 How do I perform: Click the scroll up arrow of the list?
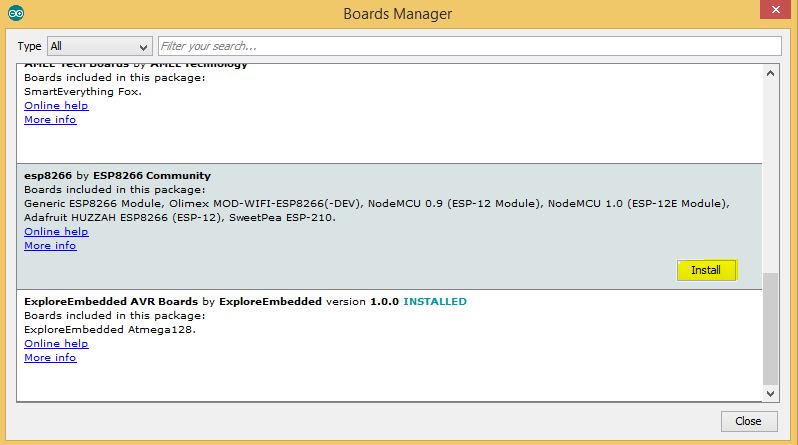771,73
